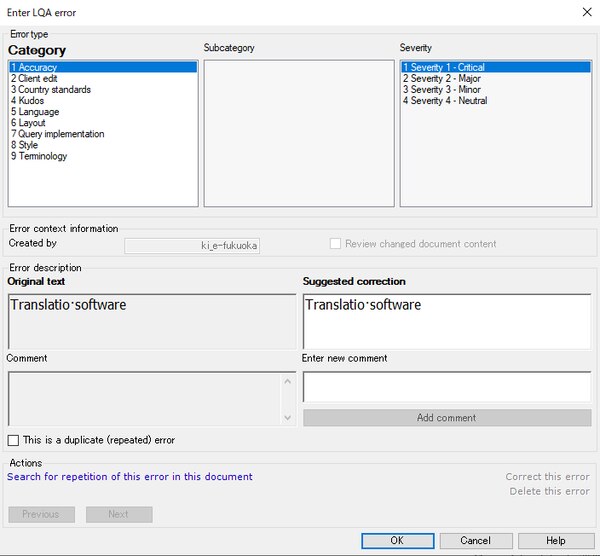Select the Accuracy category
This screenshot has height=556, width=600.
(x=38, y=67)
